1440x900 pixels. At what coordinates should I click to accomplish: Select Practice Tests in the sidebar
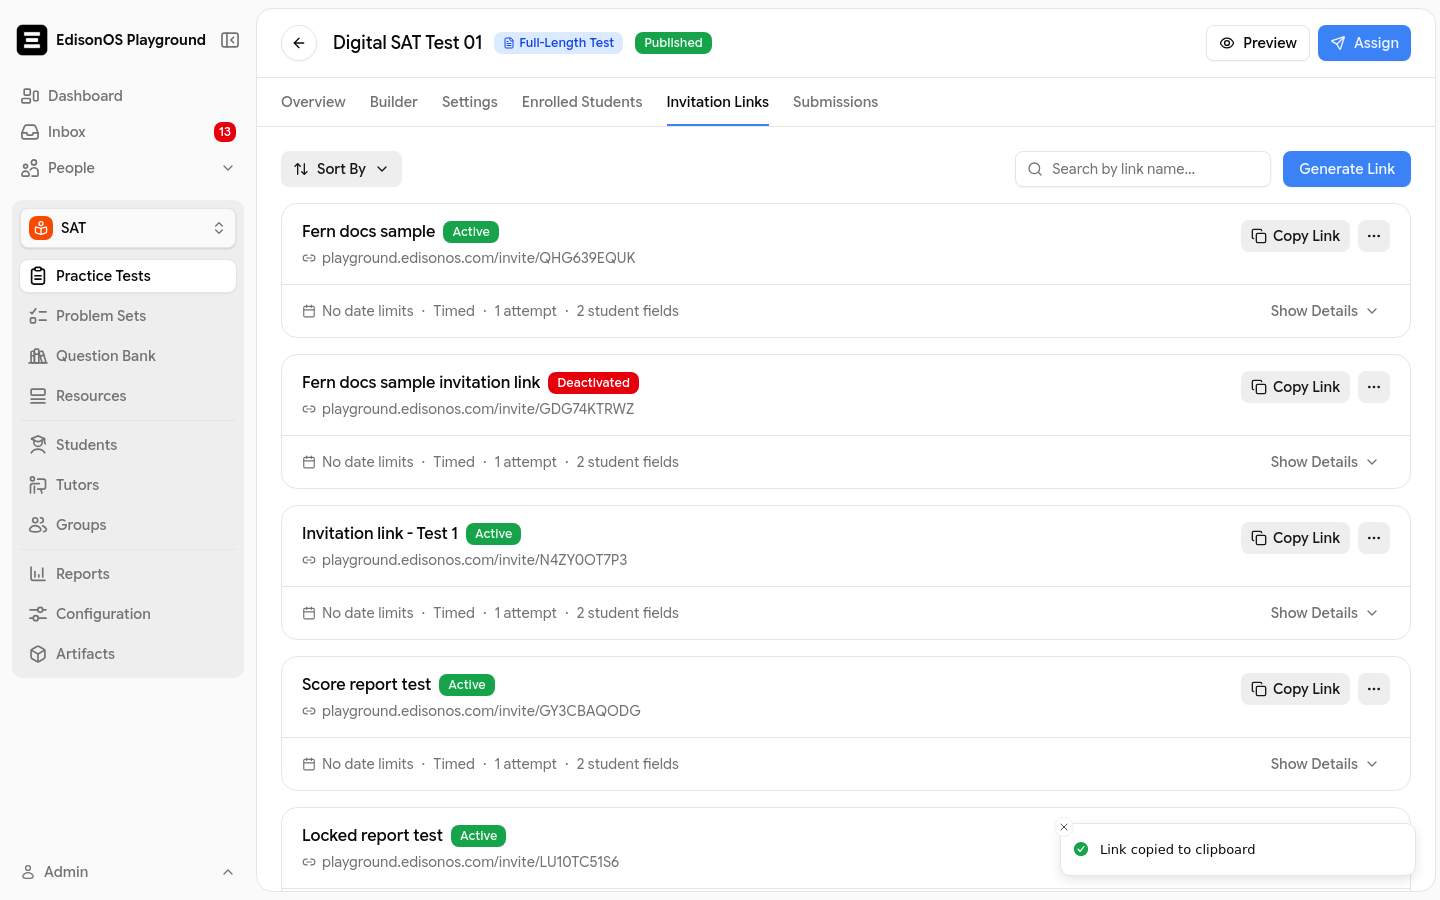click(x=128, y=276)
